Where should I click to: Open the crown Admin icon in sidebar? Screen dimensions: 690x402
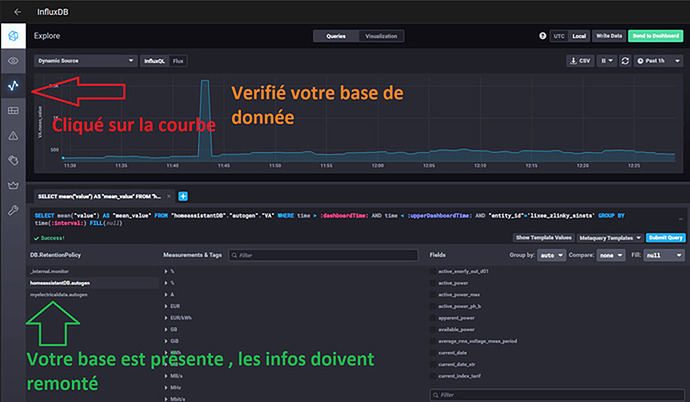(x=13, y=185)
